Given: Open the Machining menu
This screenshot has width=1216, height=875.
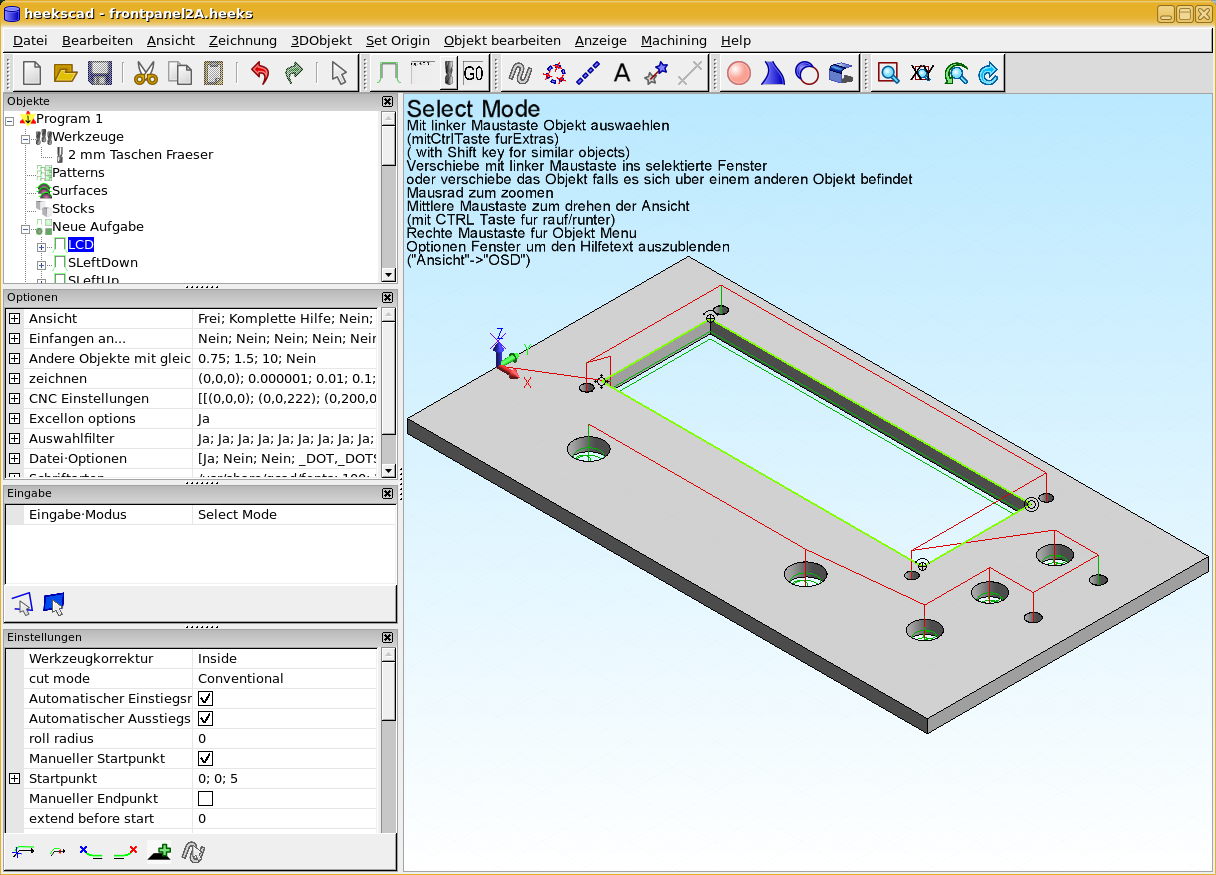Looking at the screenshot, I should [673, 41].
